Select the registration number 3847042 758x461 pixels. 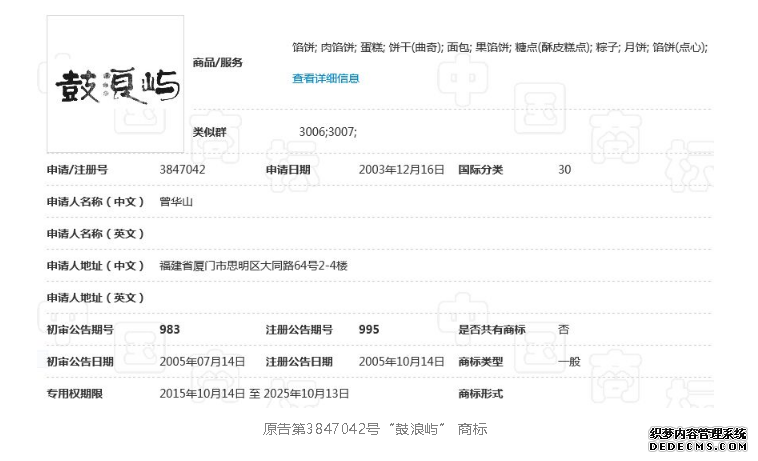(182, 170)
